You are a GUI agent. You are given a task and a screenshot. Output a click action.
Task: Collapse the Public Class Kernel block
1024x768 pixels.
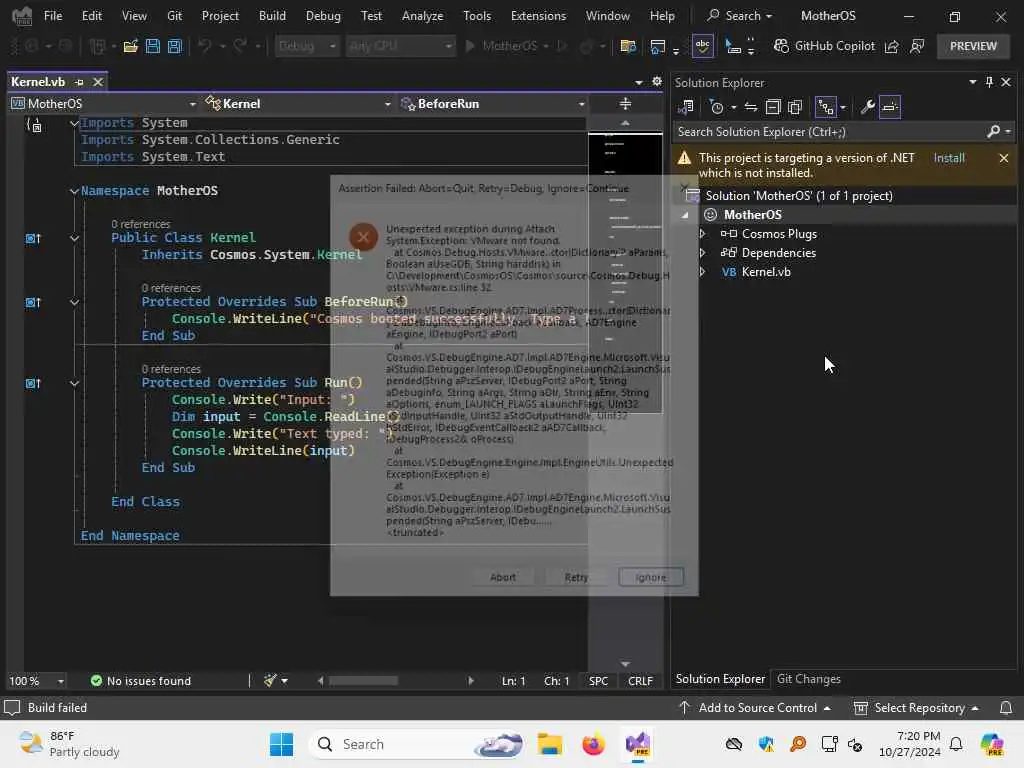point(74,238)
